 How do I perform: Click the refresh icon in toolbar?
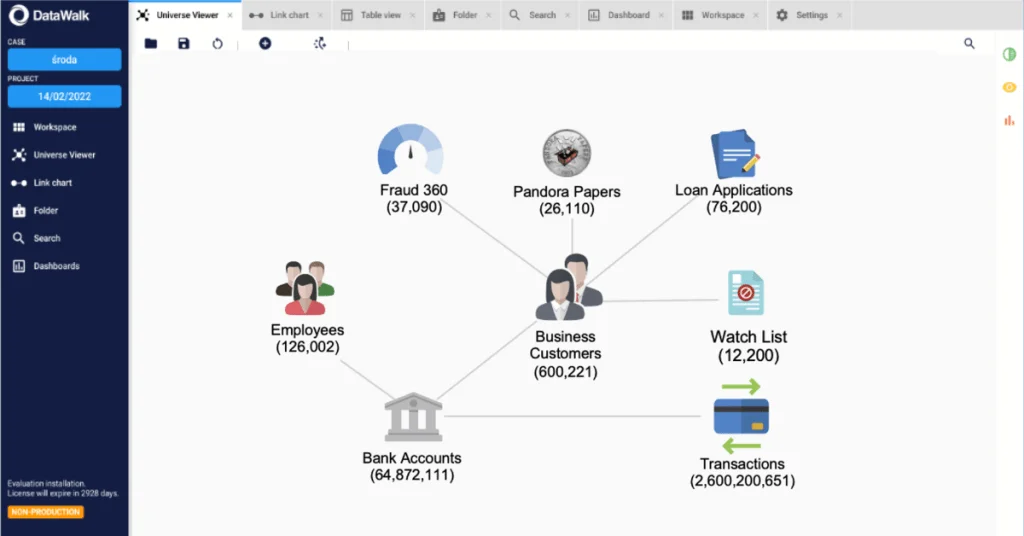click(217, 44)
